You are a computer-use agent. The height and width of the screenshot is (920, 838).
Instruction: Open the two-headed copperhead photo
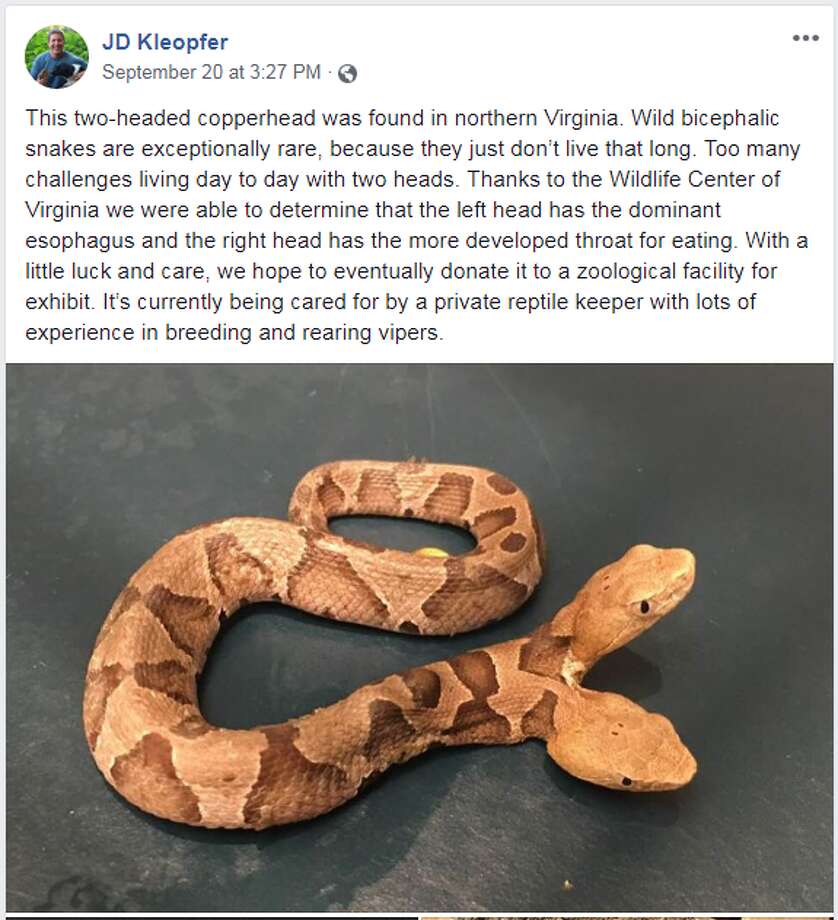pyautogui.click(x=419, y=638)
